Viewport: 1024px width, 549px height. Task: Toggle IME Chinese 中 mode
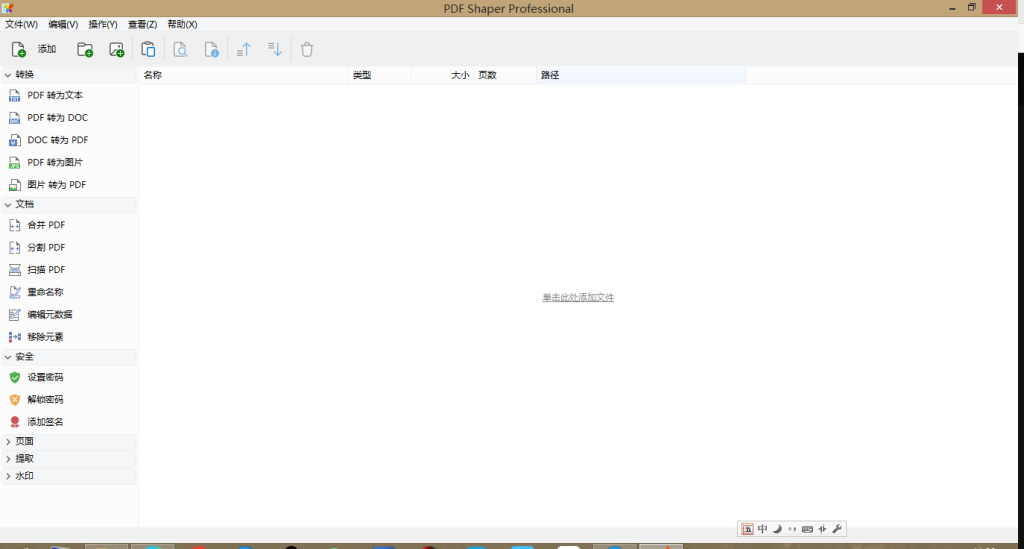point(762,529)
